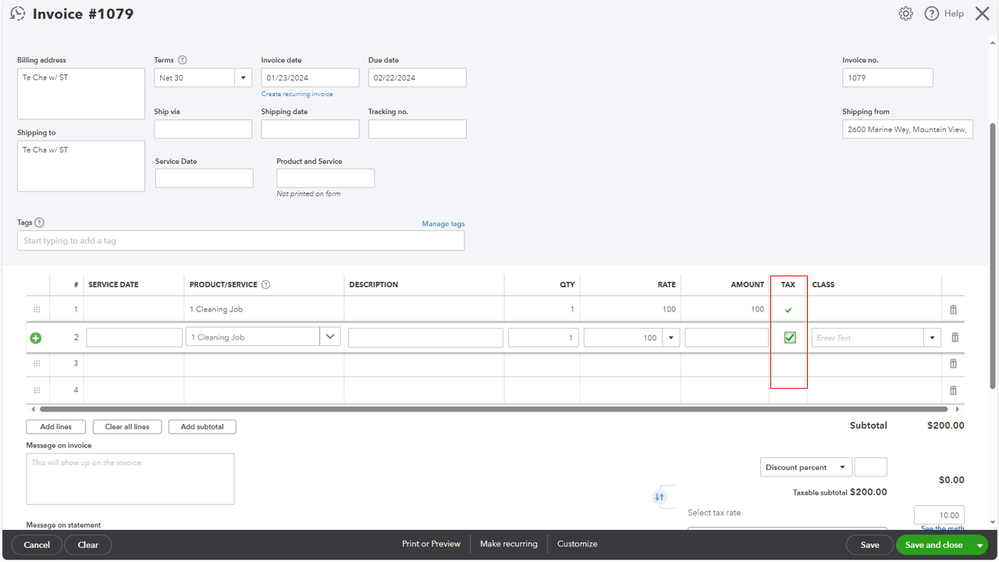
Task: Click the description field on row 2
Action: click(x=426, y=338)
